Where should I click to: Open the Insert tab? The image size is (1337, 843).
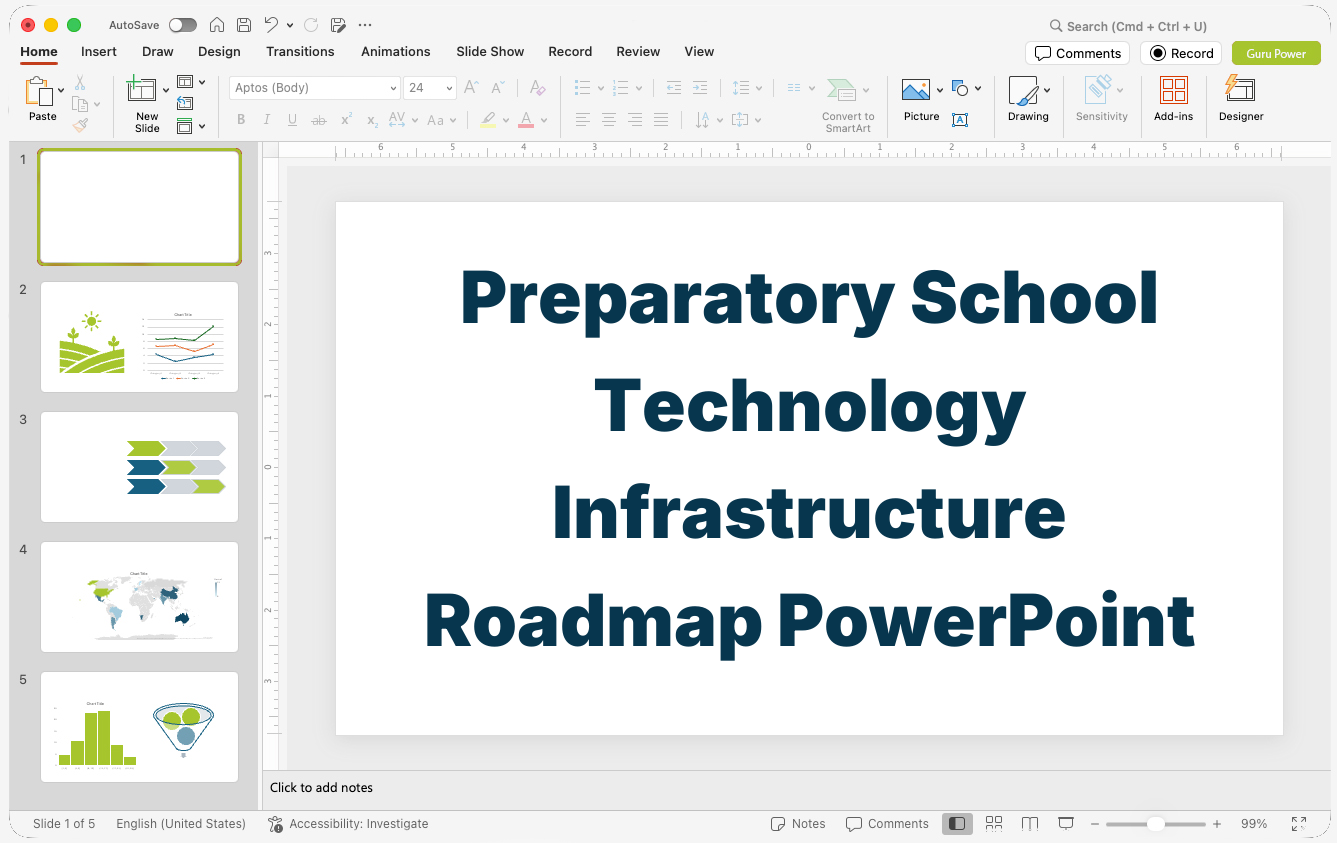coord(99,51)
